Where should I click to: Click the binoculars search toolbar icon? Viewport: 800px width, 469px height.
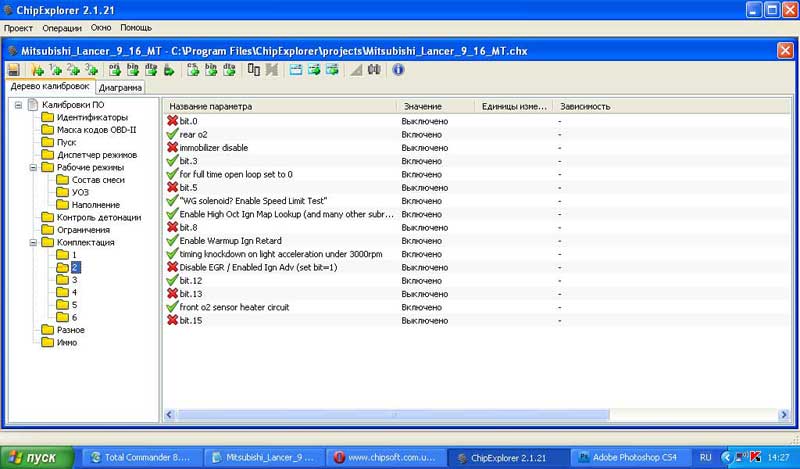click(x=375, y=70)
